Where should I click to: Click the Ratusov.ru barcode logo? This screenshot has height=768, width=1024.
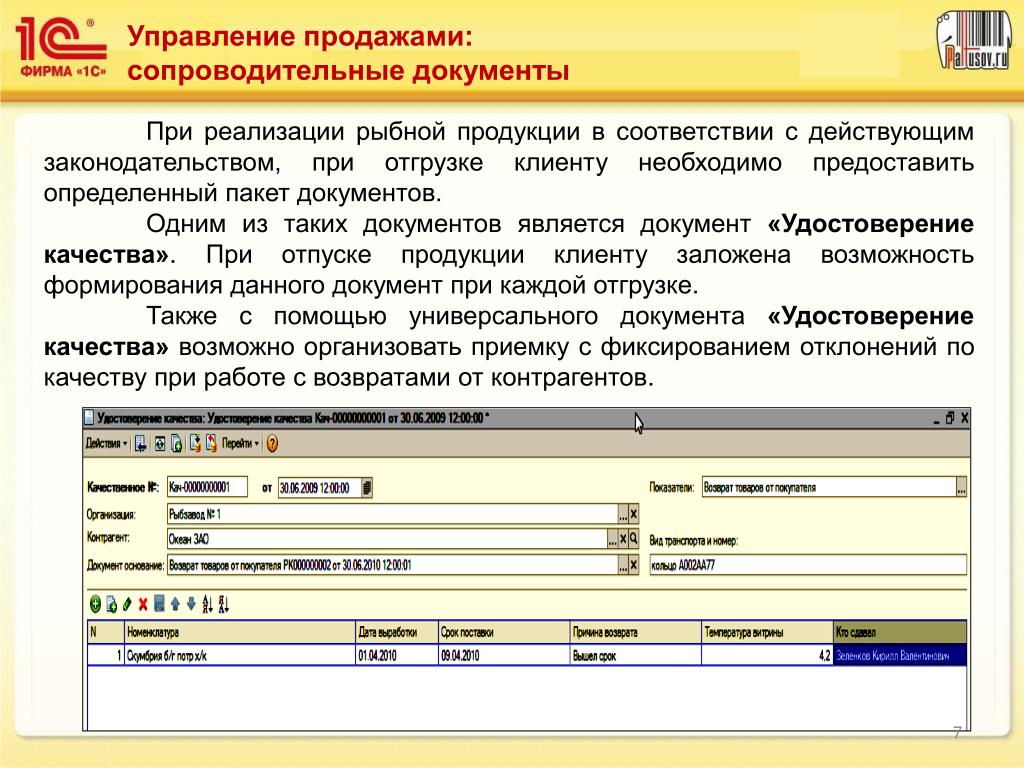972,39
